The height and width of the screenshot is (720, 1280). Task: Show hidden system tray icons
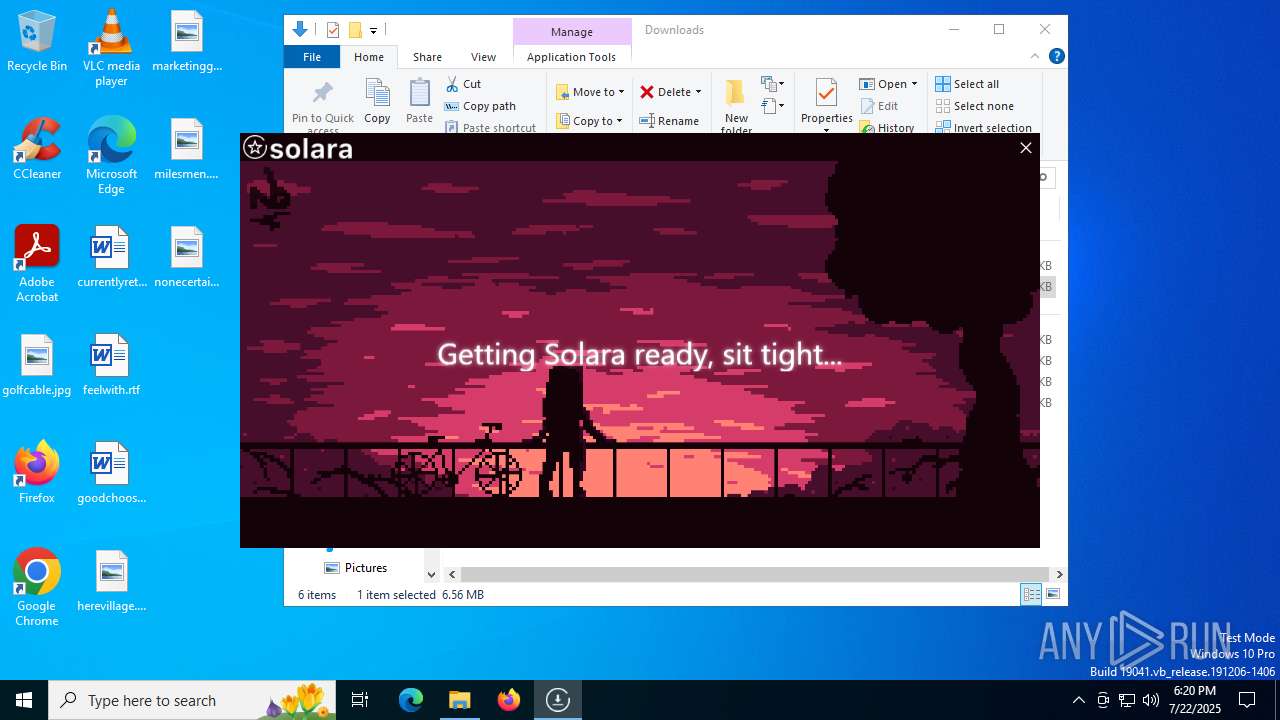(x=1078, y=700)
